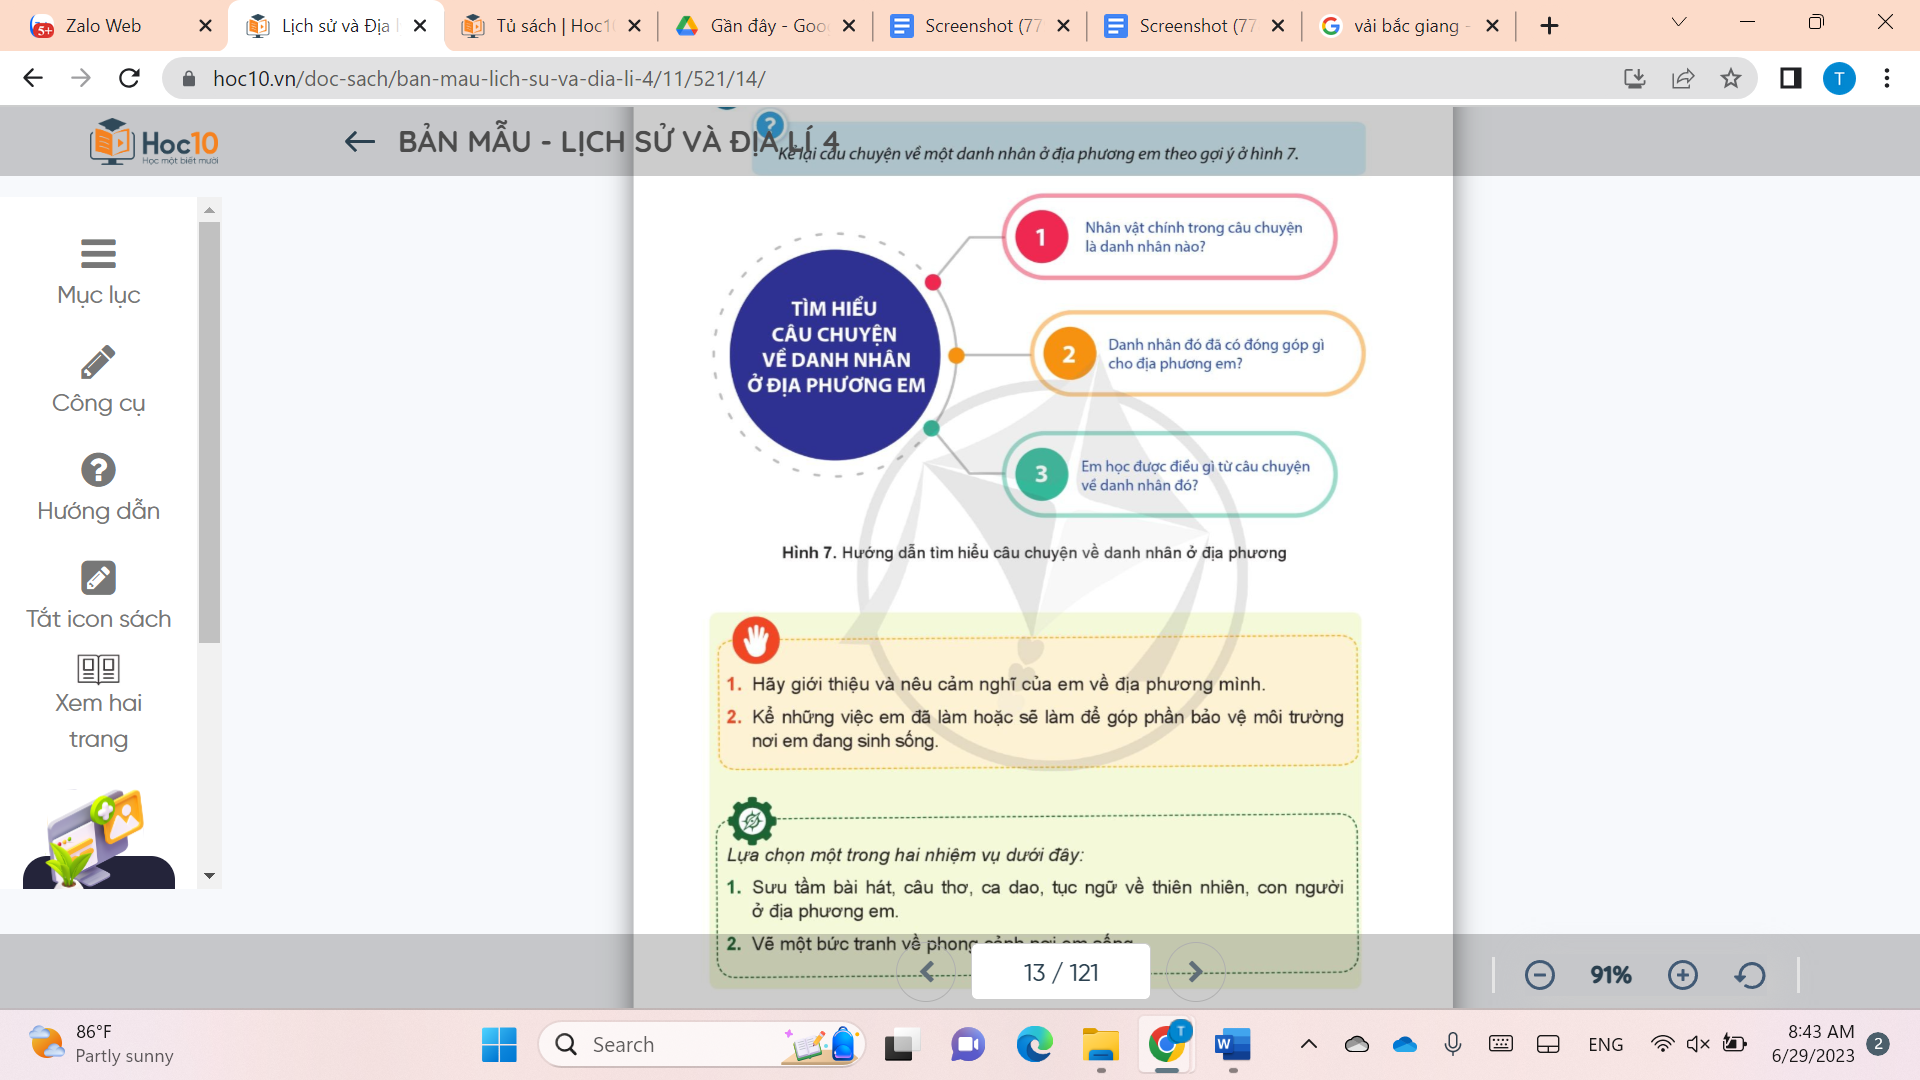This screenshot has width=1920, height=1080.
Task: Open the Mục lục panel
Action: pos(97,270)
